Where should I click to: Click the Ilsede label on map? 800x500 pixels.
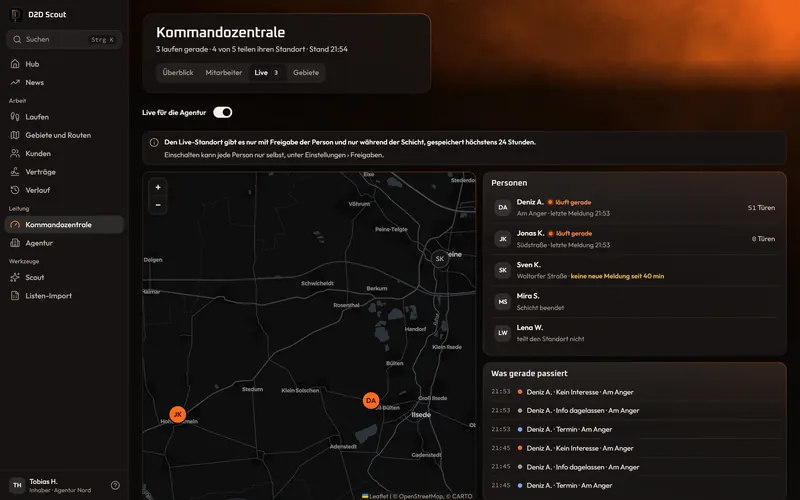[421, 415]
